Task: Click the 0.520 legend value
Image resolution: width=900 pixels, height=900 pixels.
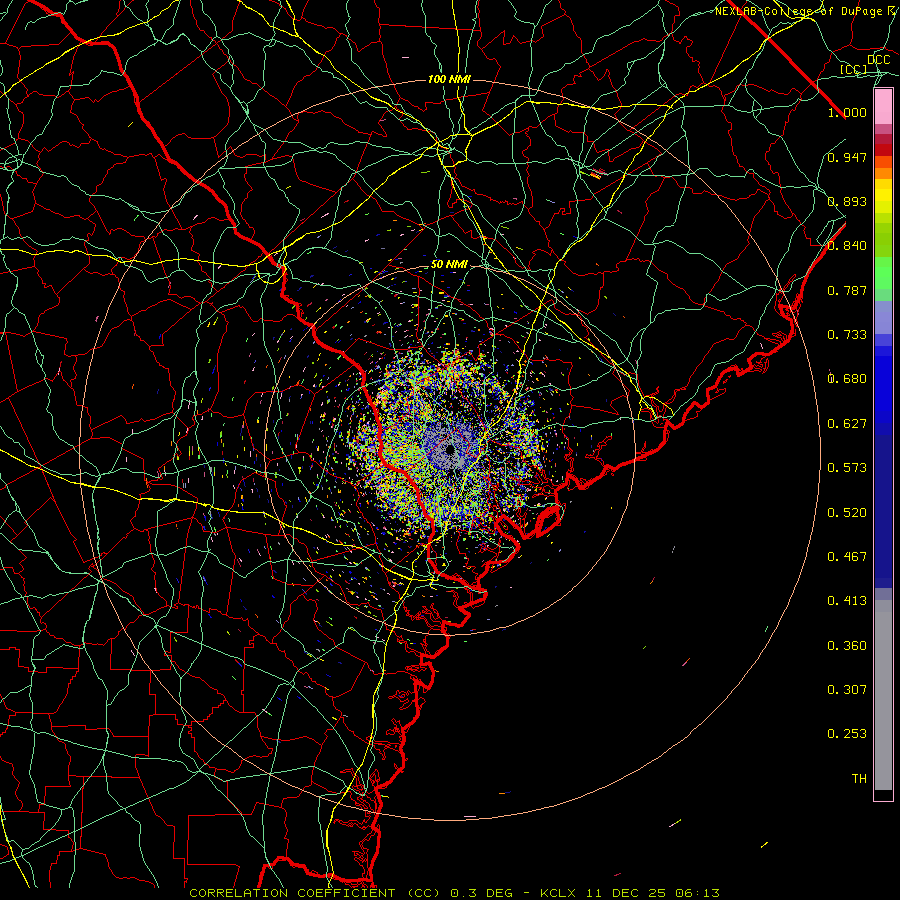Action: [847, 513]
